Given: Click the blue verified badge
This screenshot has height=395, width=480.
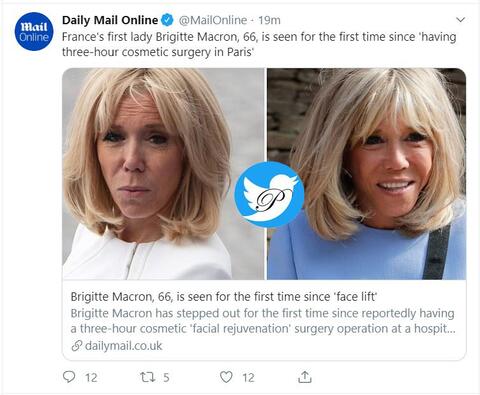Looking at the screenshot, I should tap(167, 20).
